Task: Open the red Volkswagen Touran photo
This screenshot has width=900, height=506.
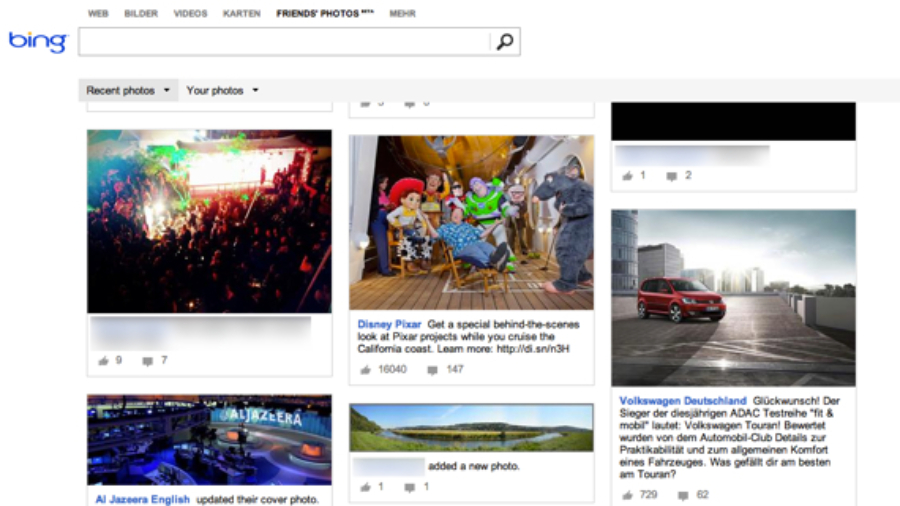Action: pyautogui.click(x=733, y=298)
